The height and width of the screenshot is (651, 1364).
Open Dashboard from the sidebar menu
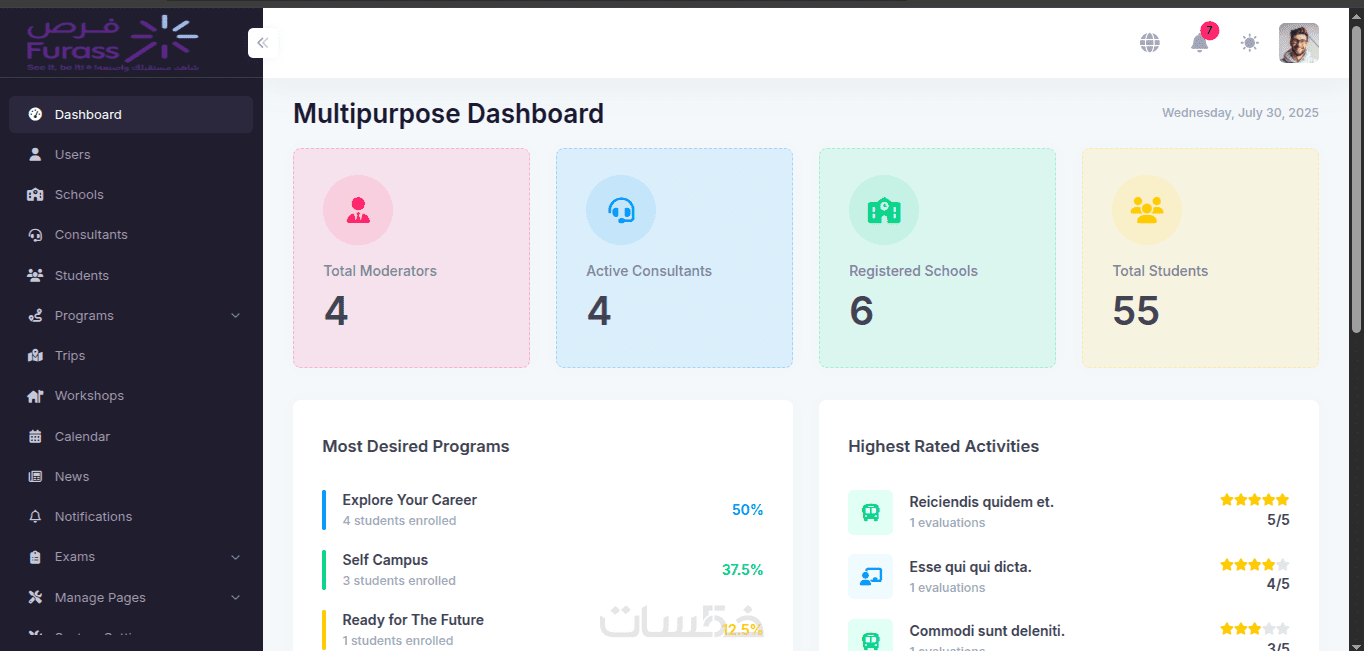[131, 114]
